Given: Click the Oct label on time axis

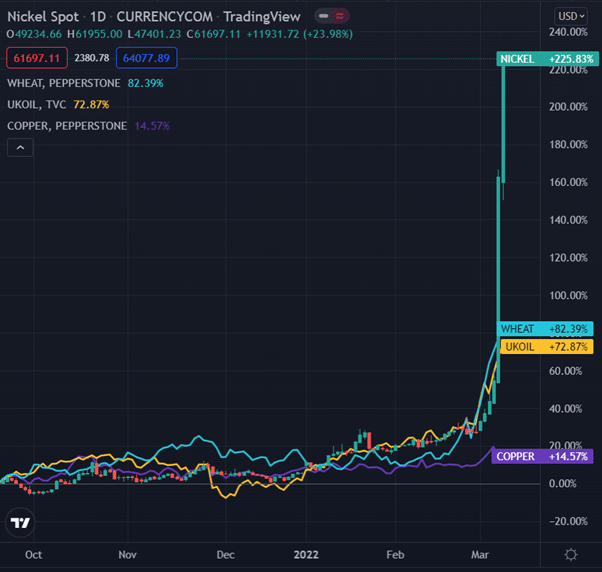Looking at the screenshot, I should point(33,555).
